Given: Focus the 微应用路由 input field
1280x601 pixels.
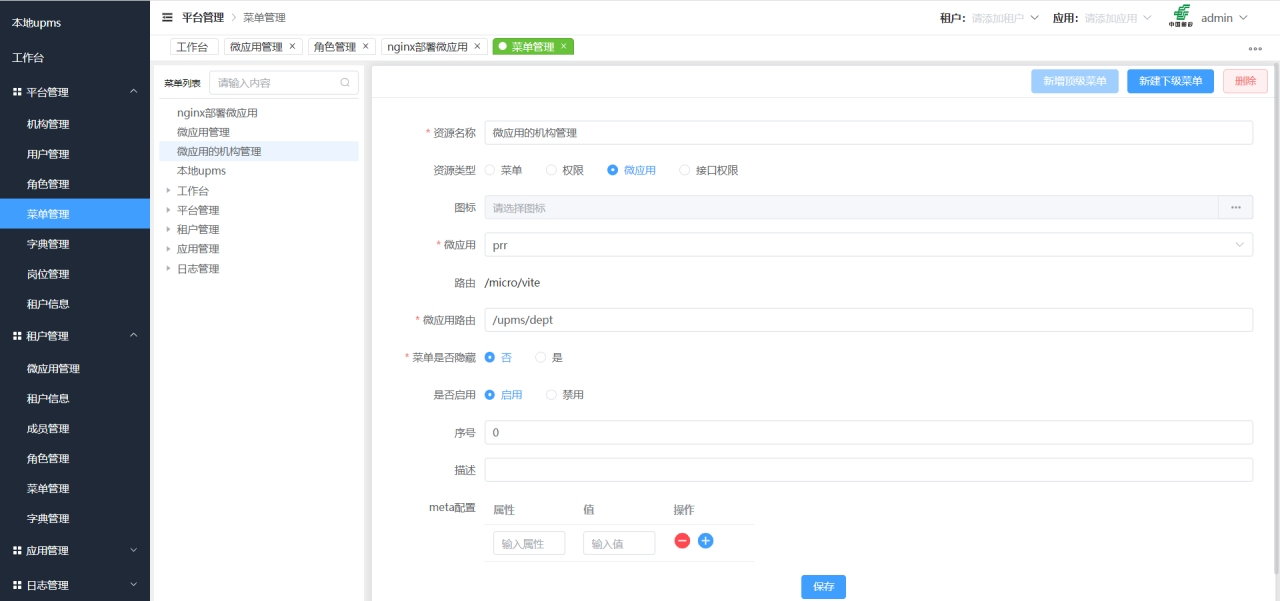Looking at the screenshot, I should pyautogui.click(x=868, y=320).
